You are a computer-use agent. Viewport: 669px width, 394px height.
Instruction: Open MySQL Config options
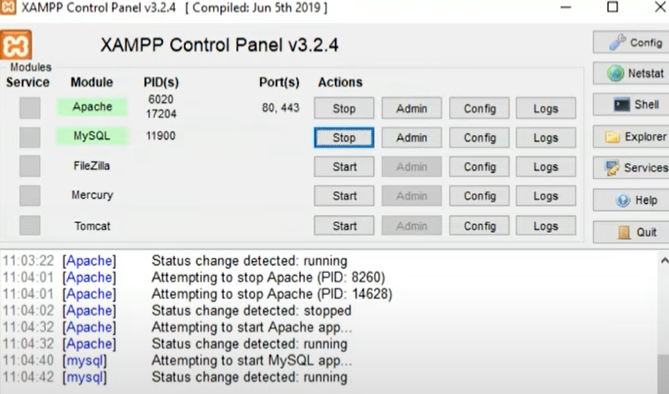pyautogui.click(x=479, y=137)
